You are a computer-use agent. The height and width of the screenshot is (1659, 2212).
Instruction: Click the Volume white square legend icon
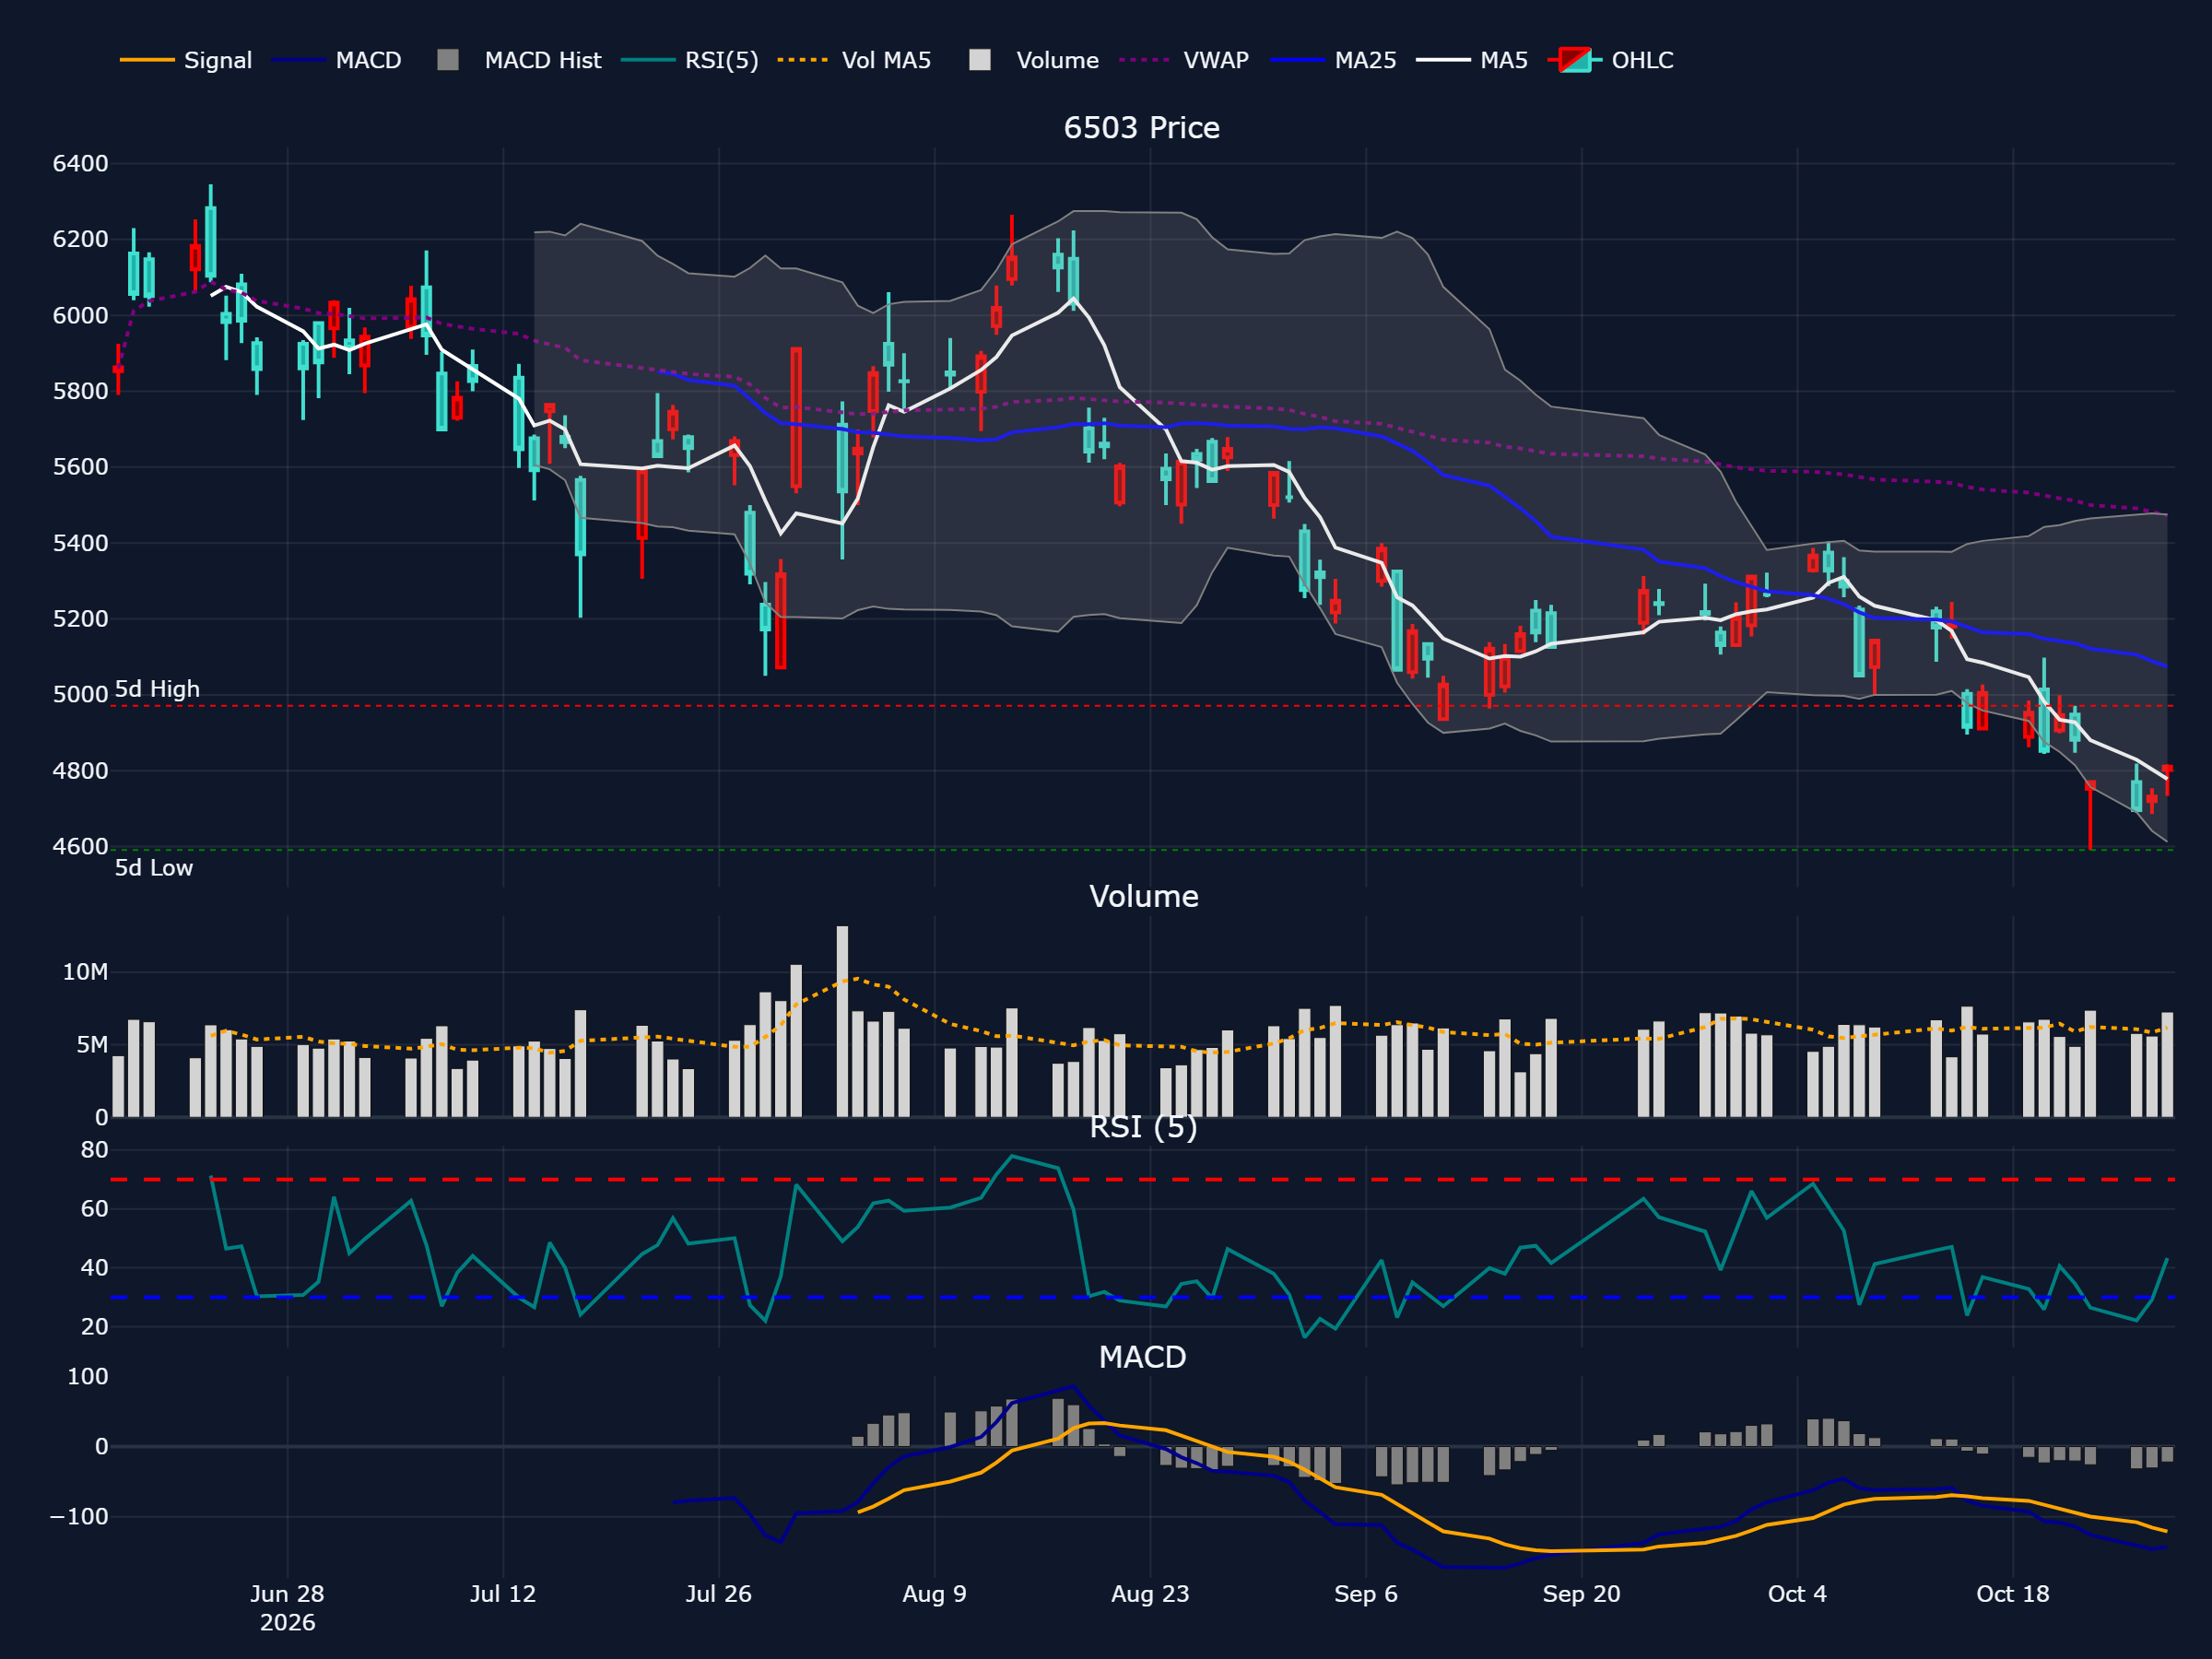pos(980,60)
